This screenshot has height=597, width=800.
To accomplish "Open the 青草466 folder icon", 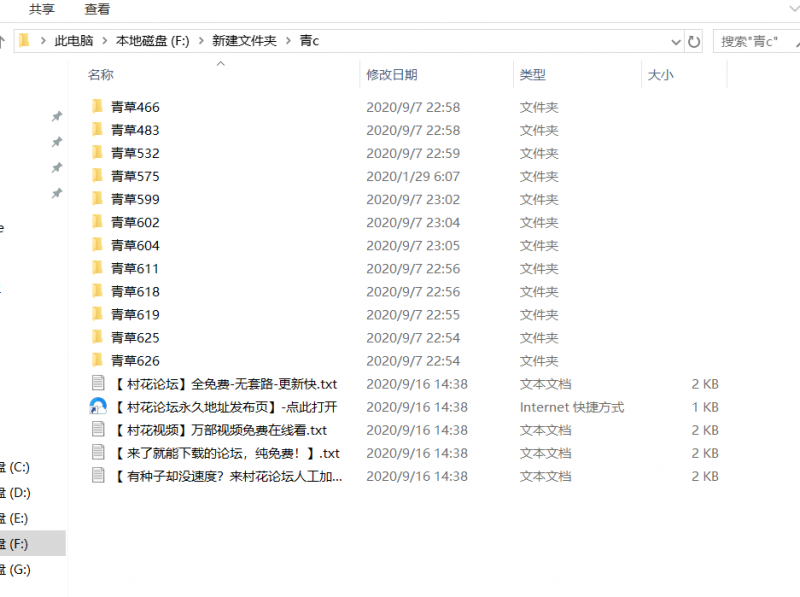I will (x=95, y=106).
